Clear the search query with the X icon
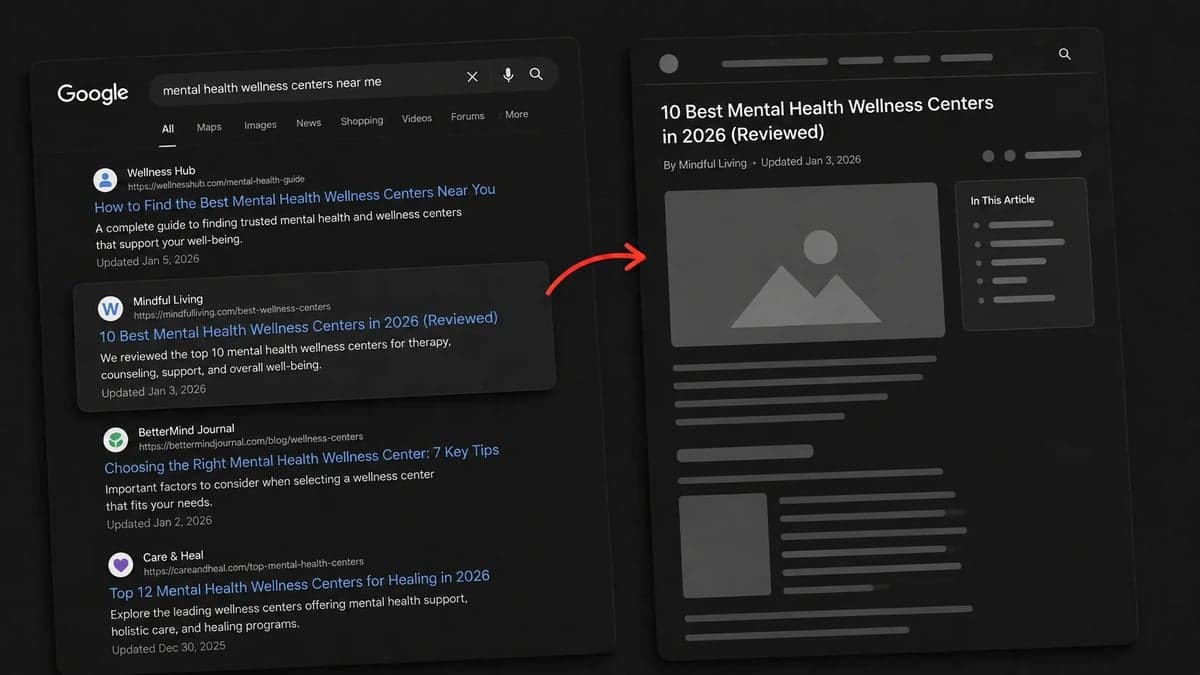1200x675 pixels. (x=472, y=77)
